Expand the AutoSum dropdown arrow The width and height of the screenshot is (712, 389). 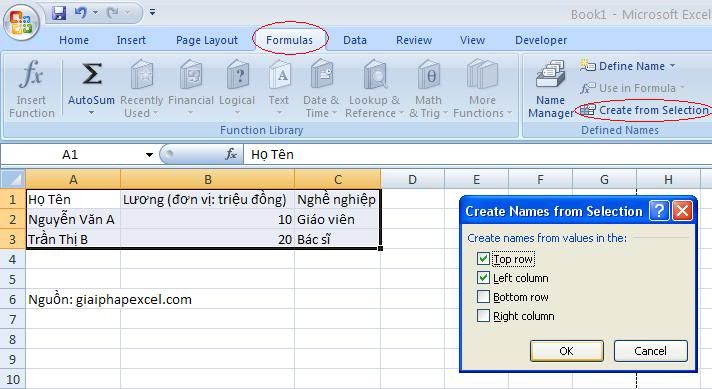click(x=91, y=113)
